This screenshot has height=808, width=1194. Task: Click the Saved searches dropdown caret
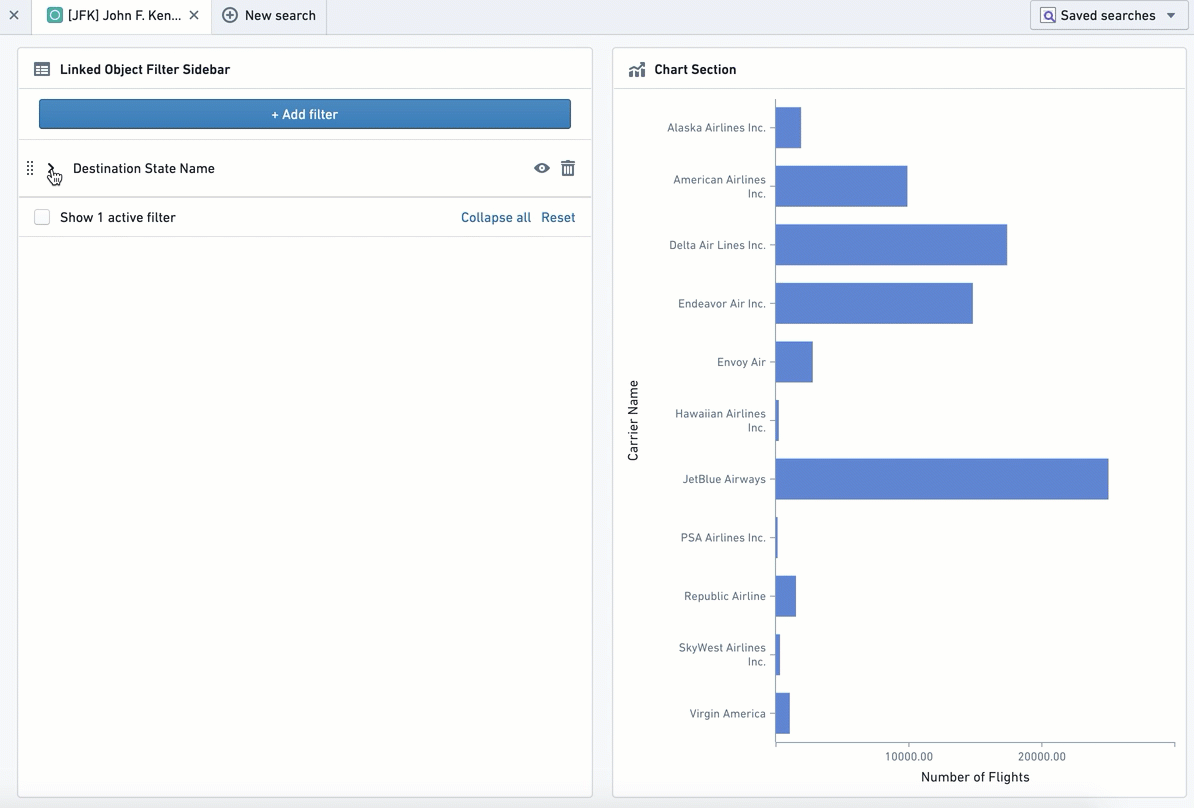(x=1171, y=15)
